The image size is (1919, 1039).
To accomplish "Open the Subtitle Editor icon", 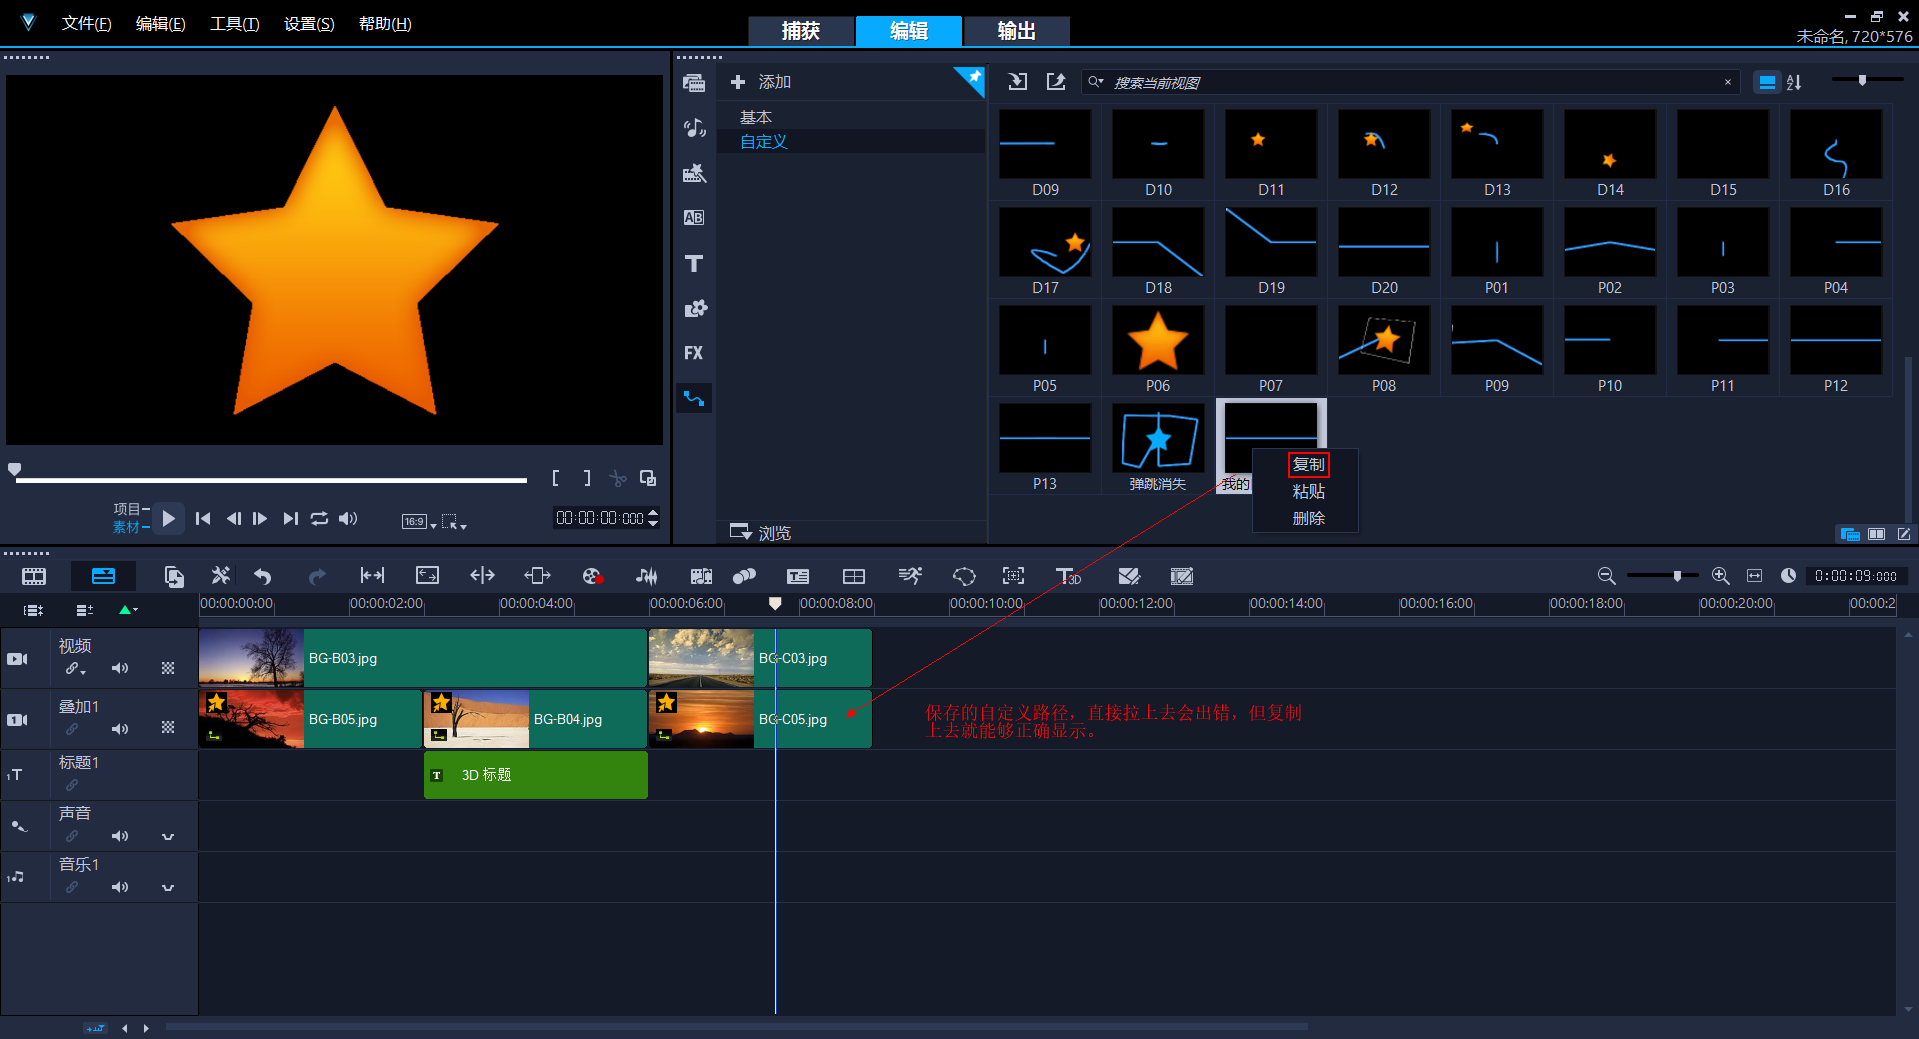I will (x=798, y=576).
